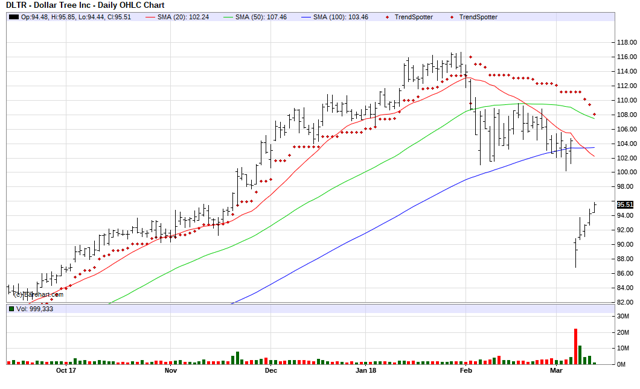
Task: Click the 102.00 price axis label
Action: click(x=627, y=158)
